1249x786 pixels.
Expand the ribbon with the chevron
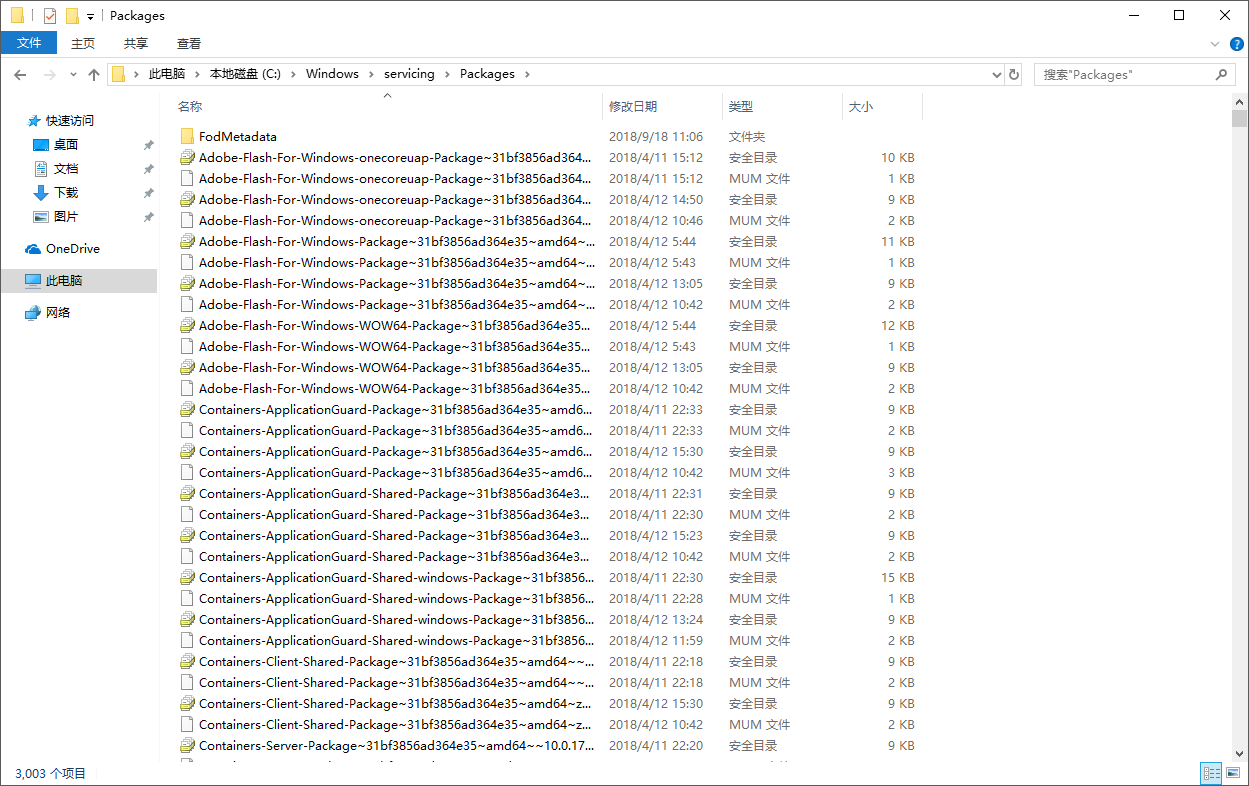[1215, 44]
